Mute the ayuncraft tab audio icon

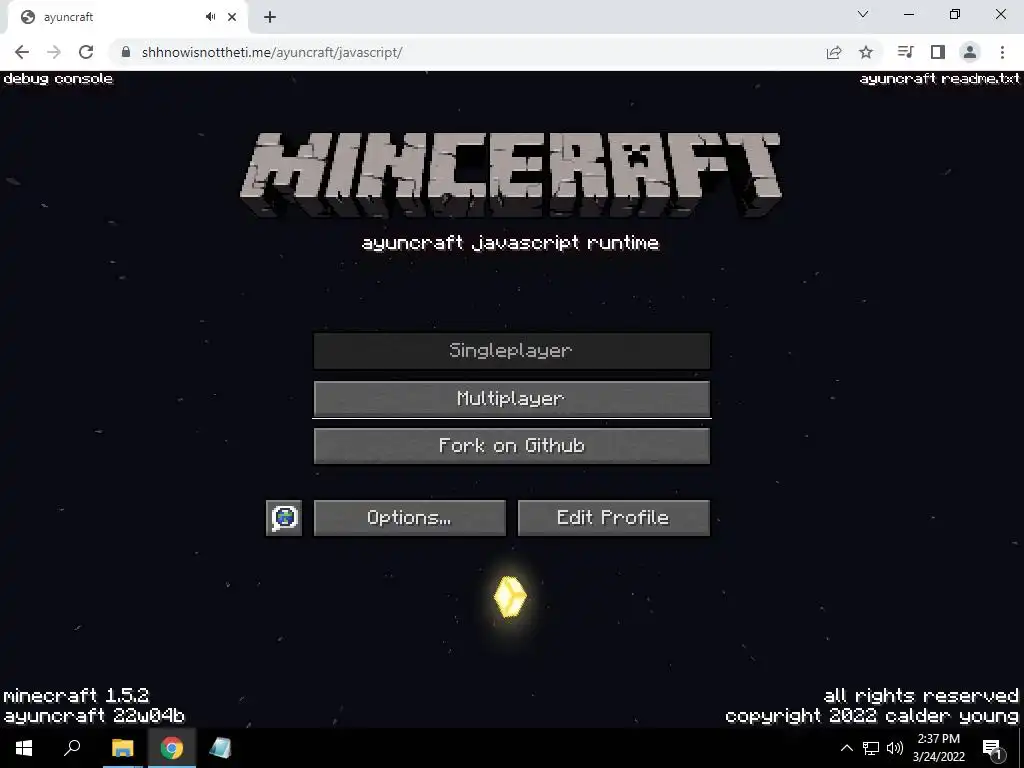[210, 17]
